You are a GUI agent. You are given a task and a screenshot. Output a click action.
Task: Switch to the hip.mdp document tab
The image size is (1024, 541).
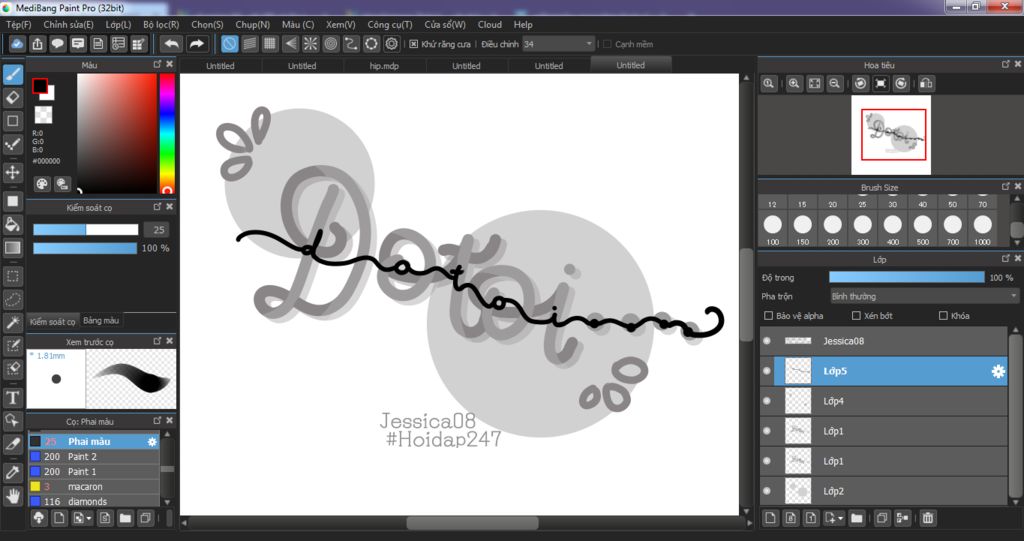tap(384, 65)
